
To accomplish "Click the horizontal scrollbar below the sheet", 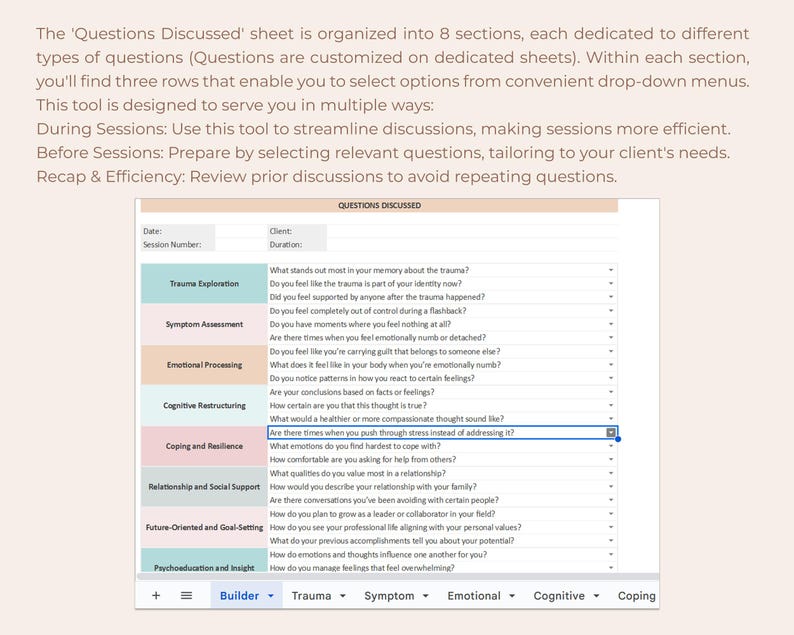I will point(398,576).
